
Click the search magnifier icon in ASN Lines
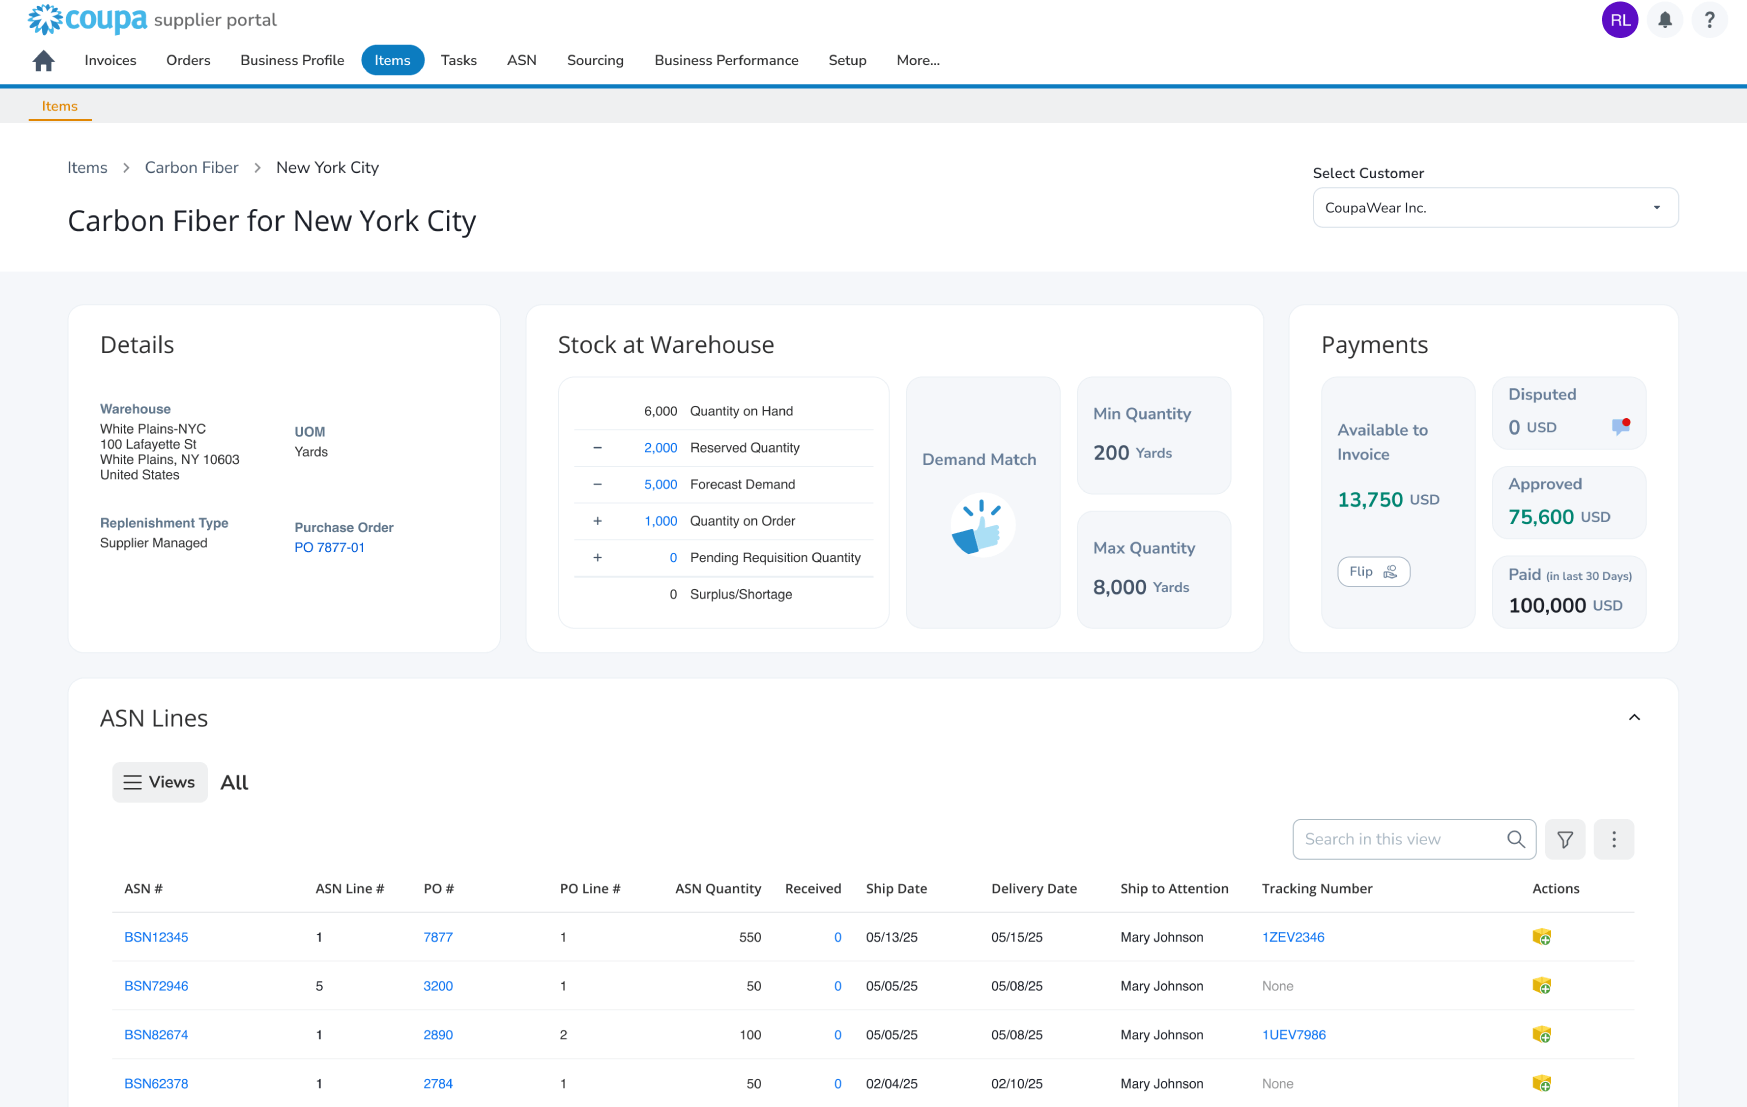click(1516, 840)
